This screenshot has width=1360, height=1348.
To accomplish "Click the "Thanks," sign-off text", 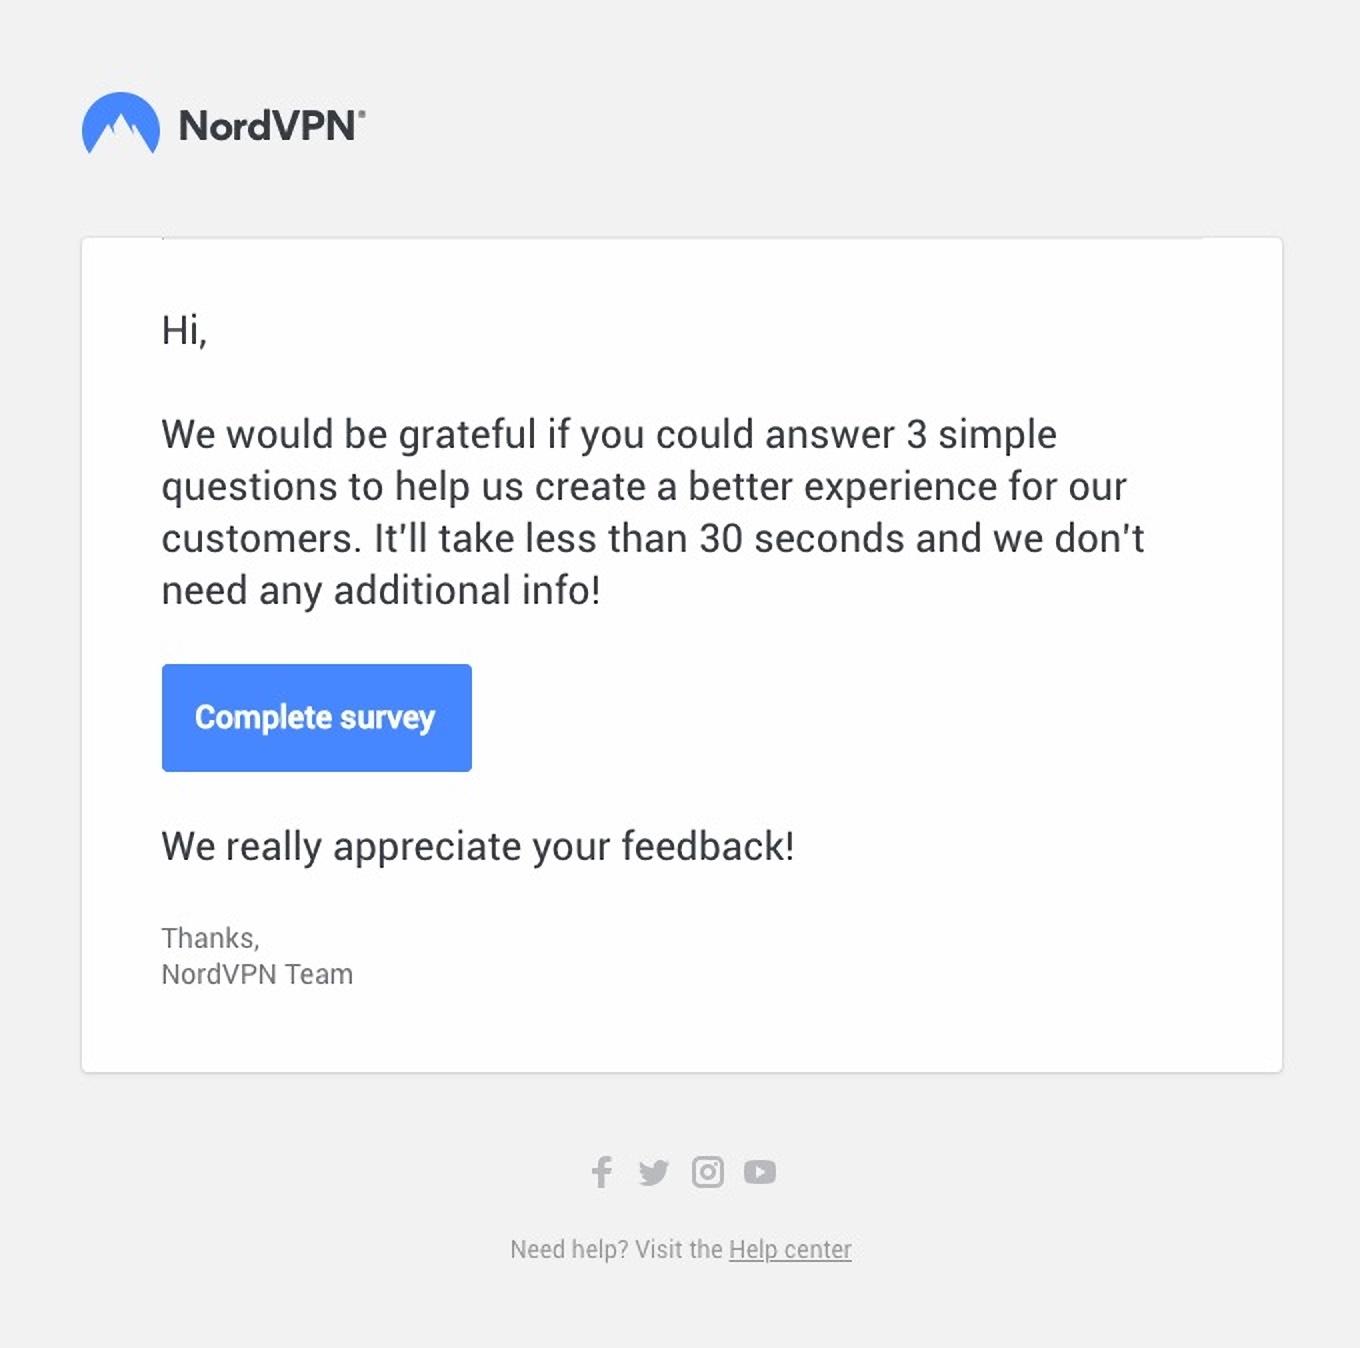I will pyautogui.click(x=210, y=938).
